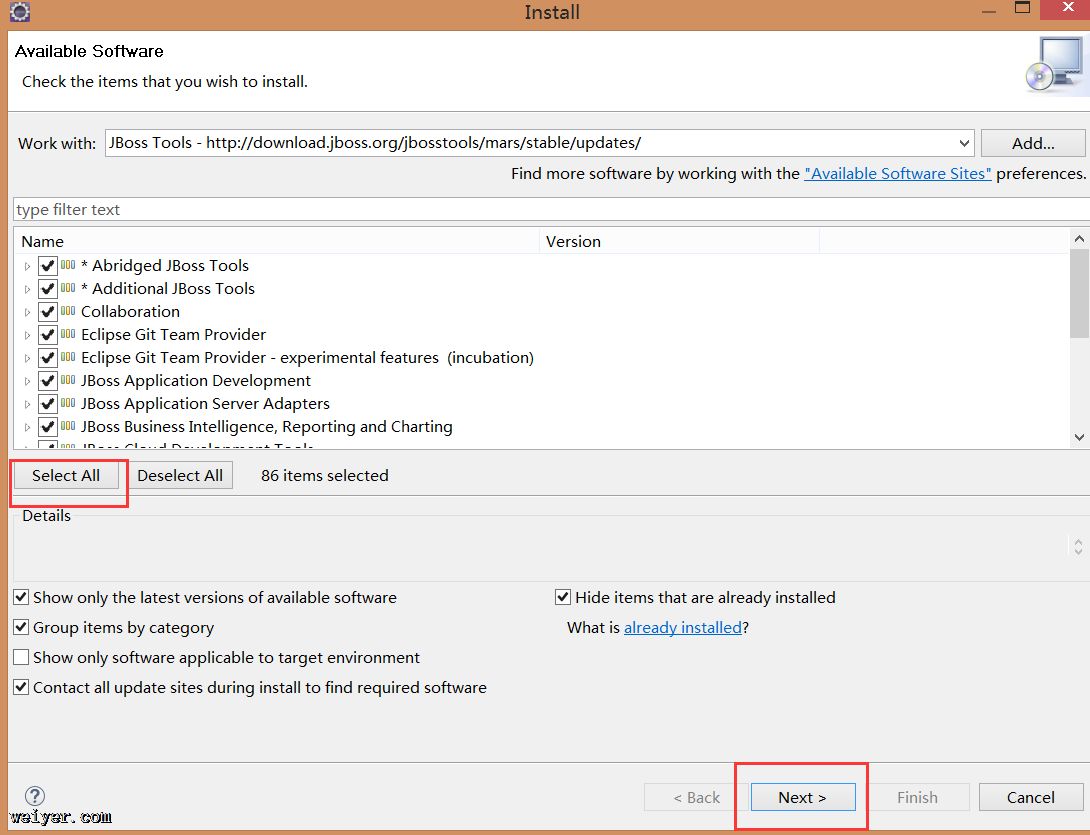
Task: Expand the JBoss Business Intelligence category
Action: (27, 427)
